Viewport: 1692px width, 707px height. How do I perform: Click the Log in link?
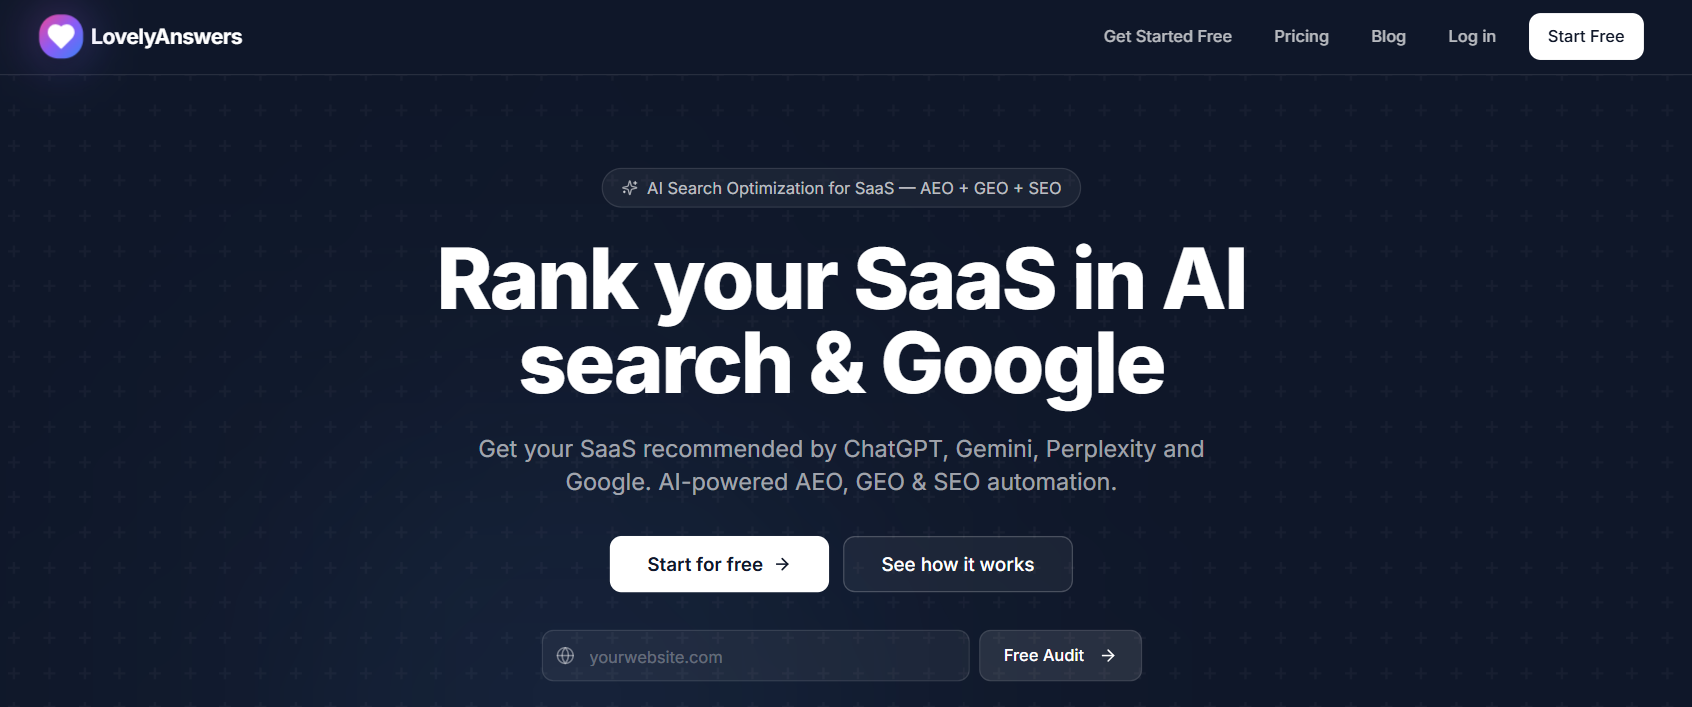1471,37
